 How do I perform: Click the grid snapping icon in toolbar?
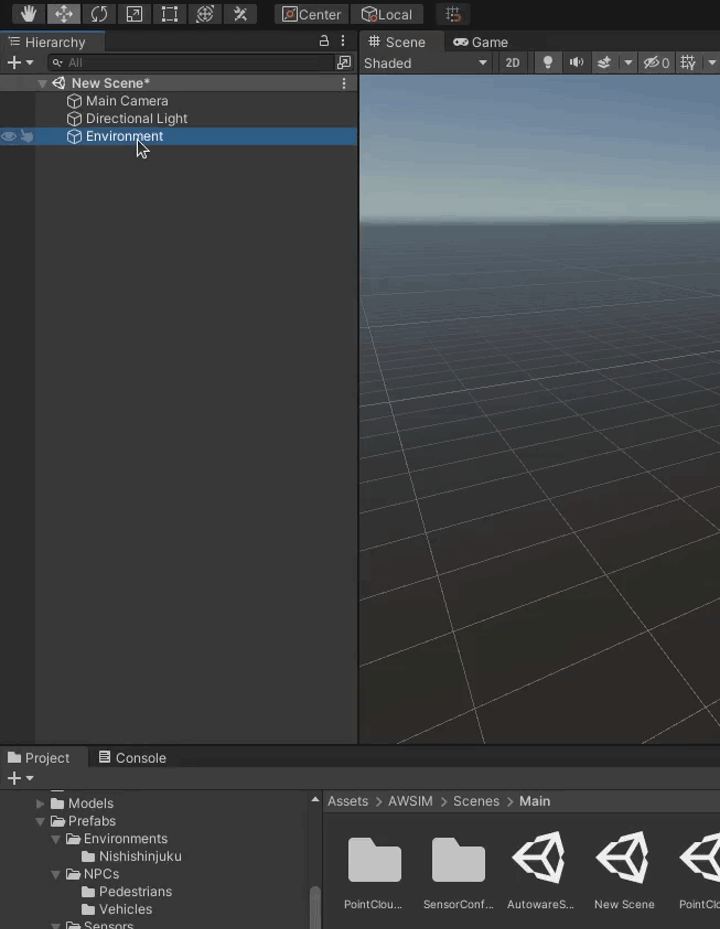[453, 14]
